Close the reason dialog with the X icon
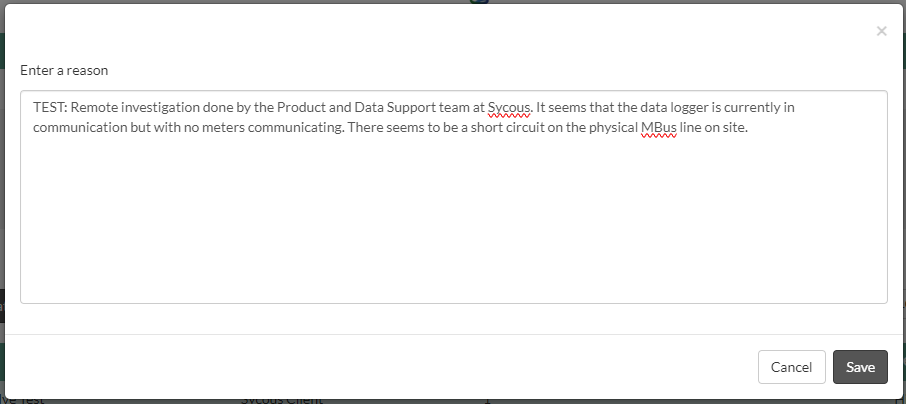This screenshot has width=906, height=404. (881, 31)
